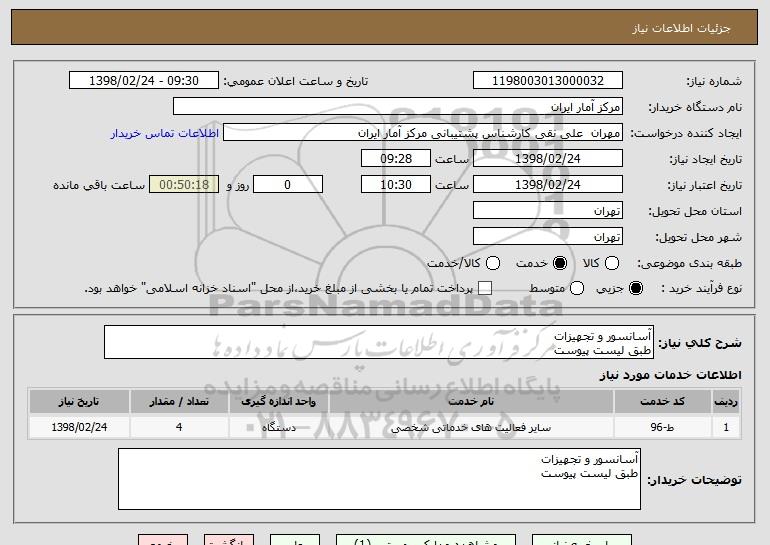Image resolution: width=770 pixels, height=545 pixels.
Task: Click the اطلاعات خدمات مورد نیاز heading
Action: click(670, 375)
